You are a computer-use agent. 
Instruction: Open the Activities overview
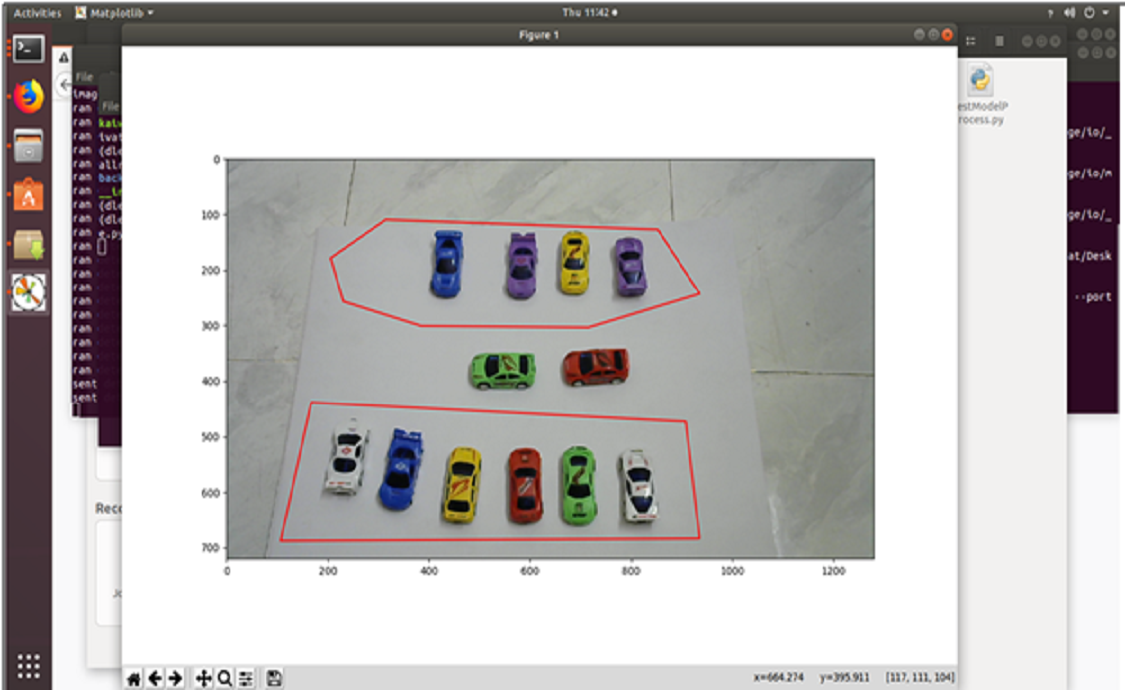pos(37,13)
